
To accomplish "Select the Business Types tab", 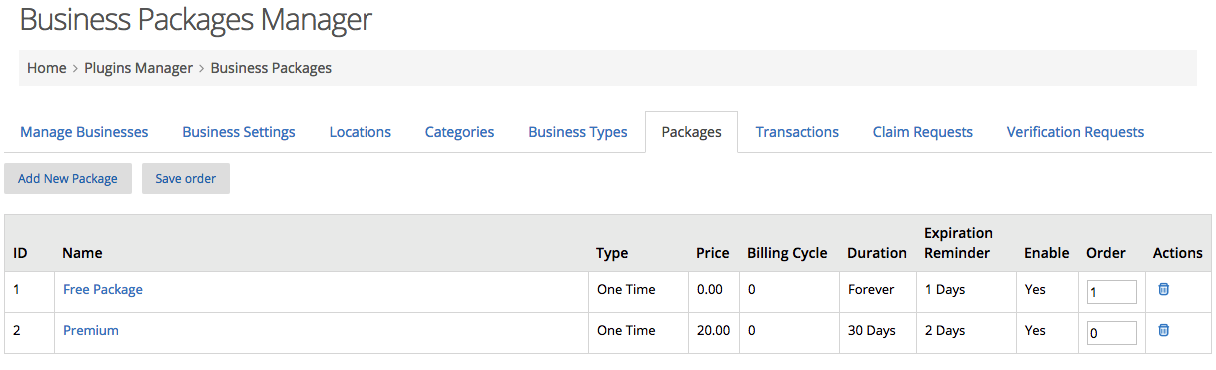I will [x=578, y=132].
